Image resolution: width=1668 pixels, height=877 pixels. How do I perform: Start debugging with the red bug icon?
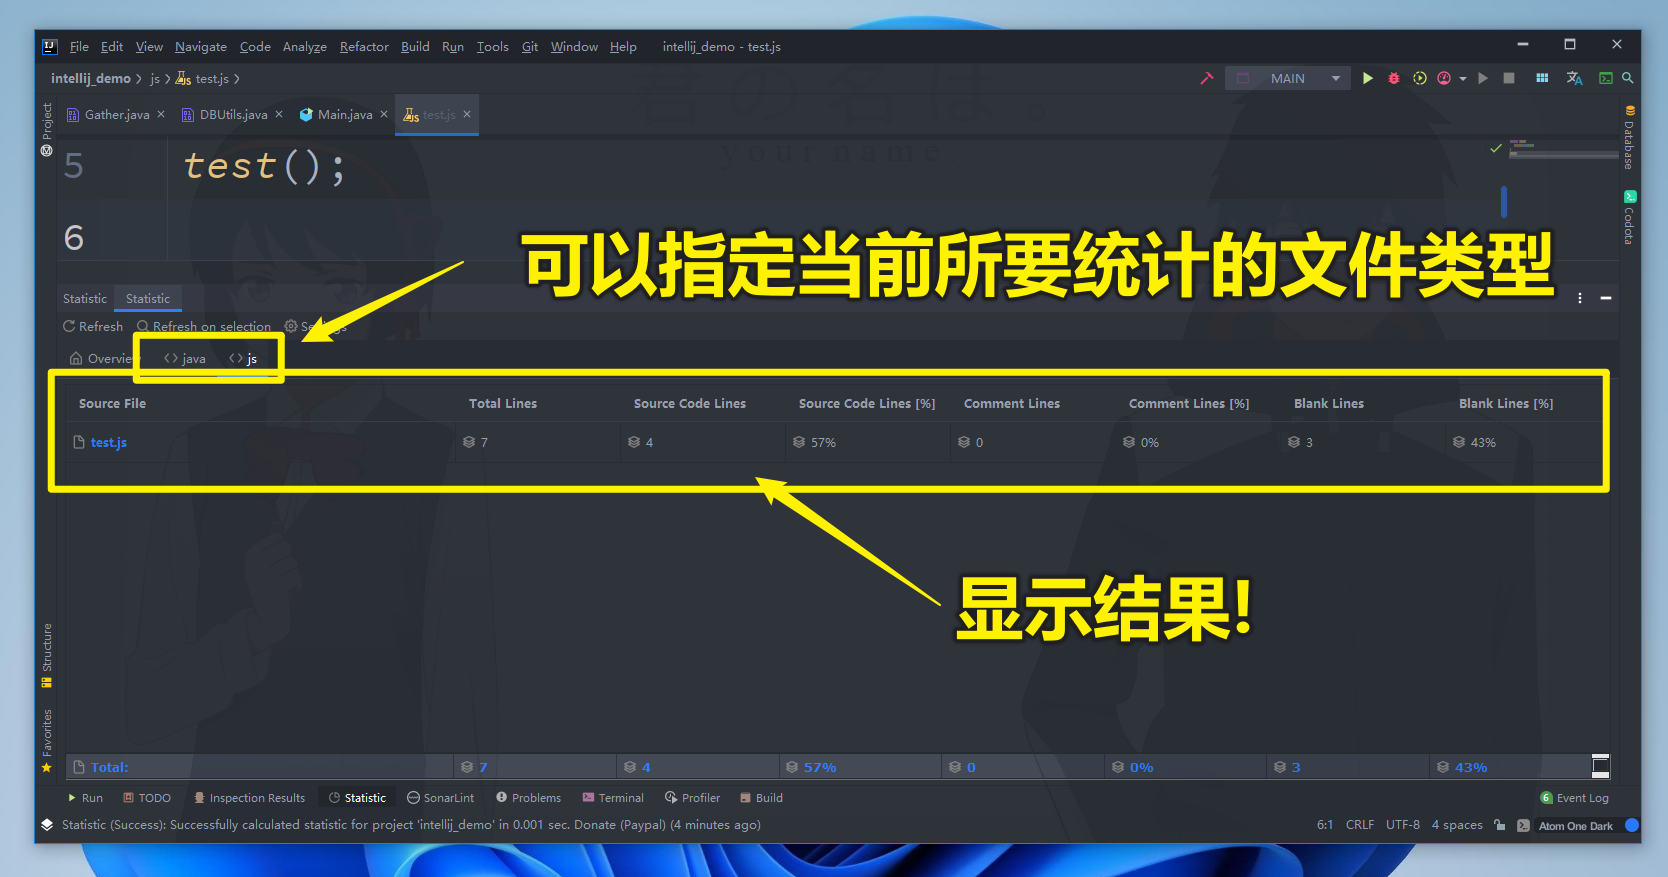(1393, 78)
